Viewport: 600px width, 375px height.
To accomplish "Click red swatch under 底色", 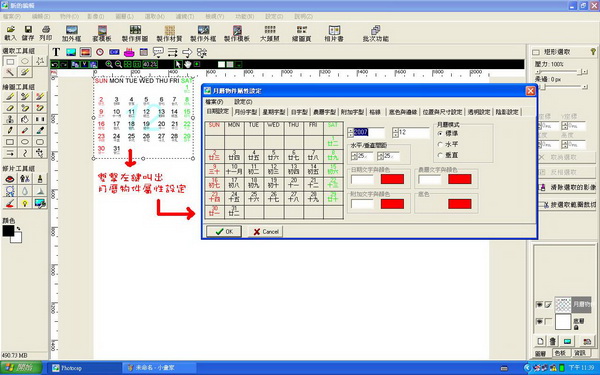I will click(460, 204).
